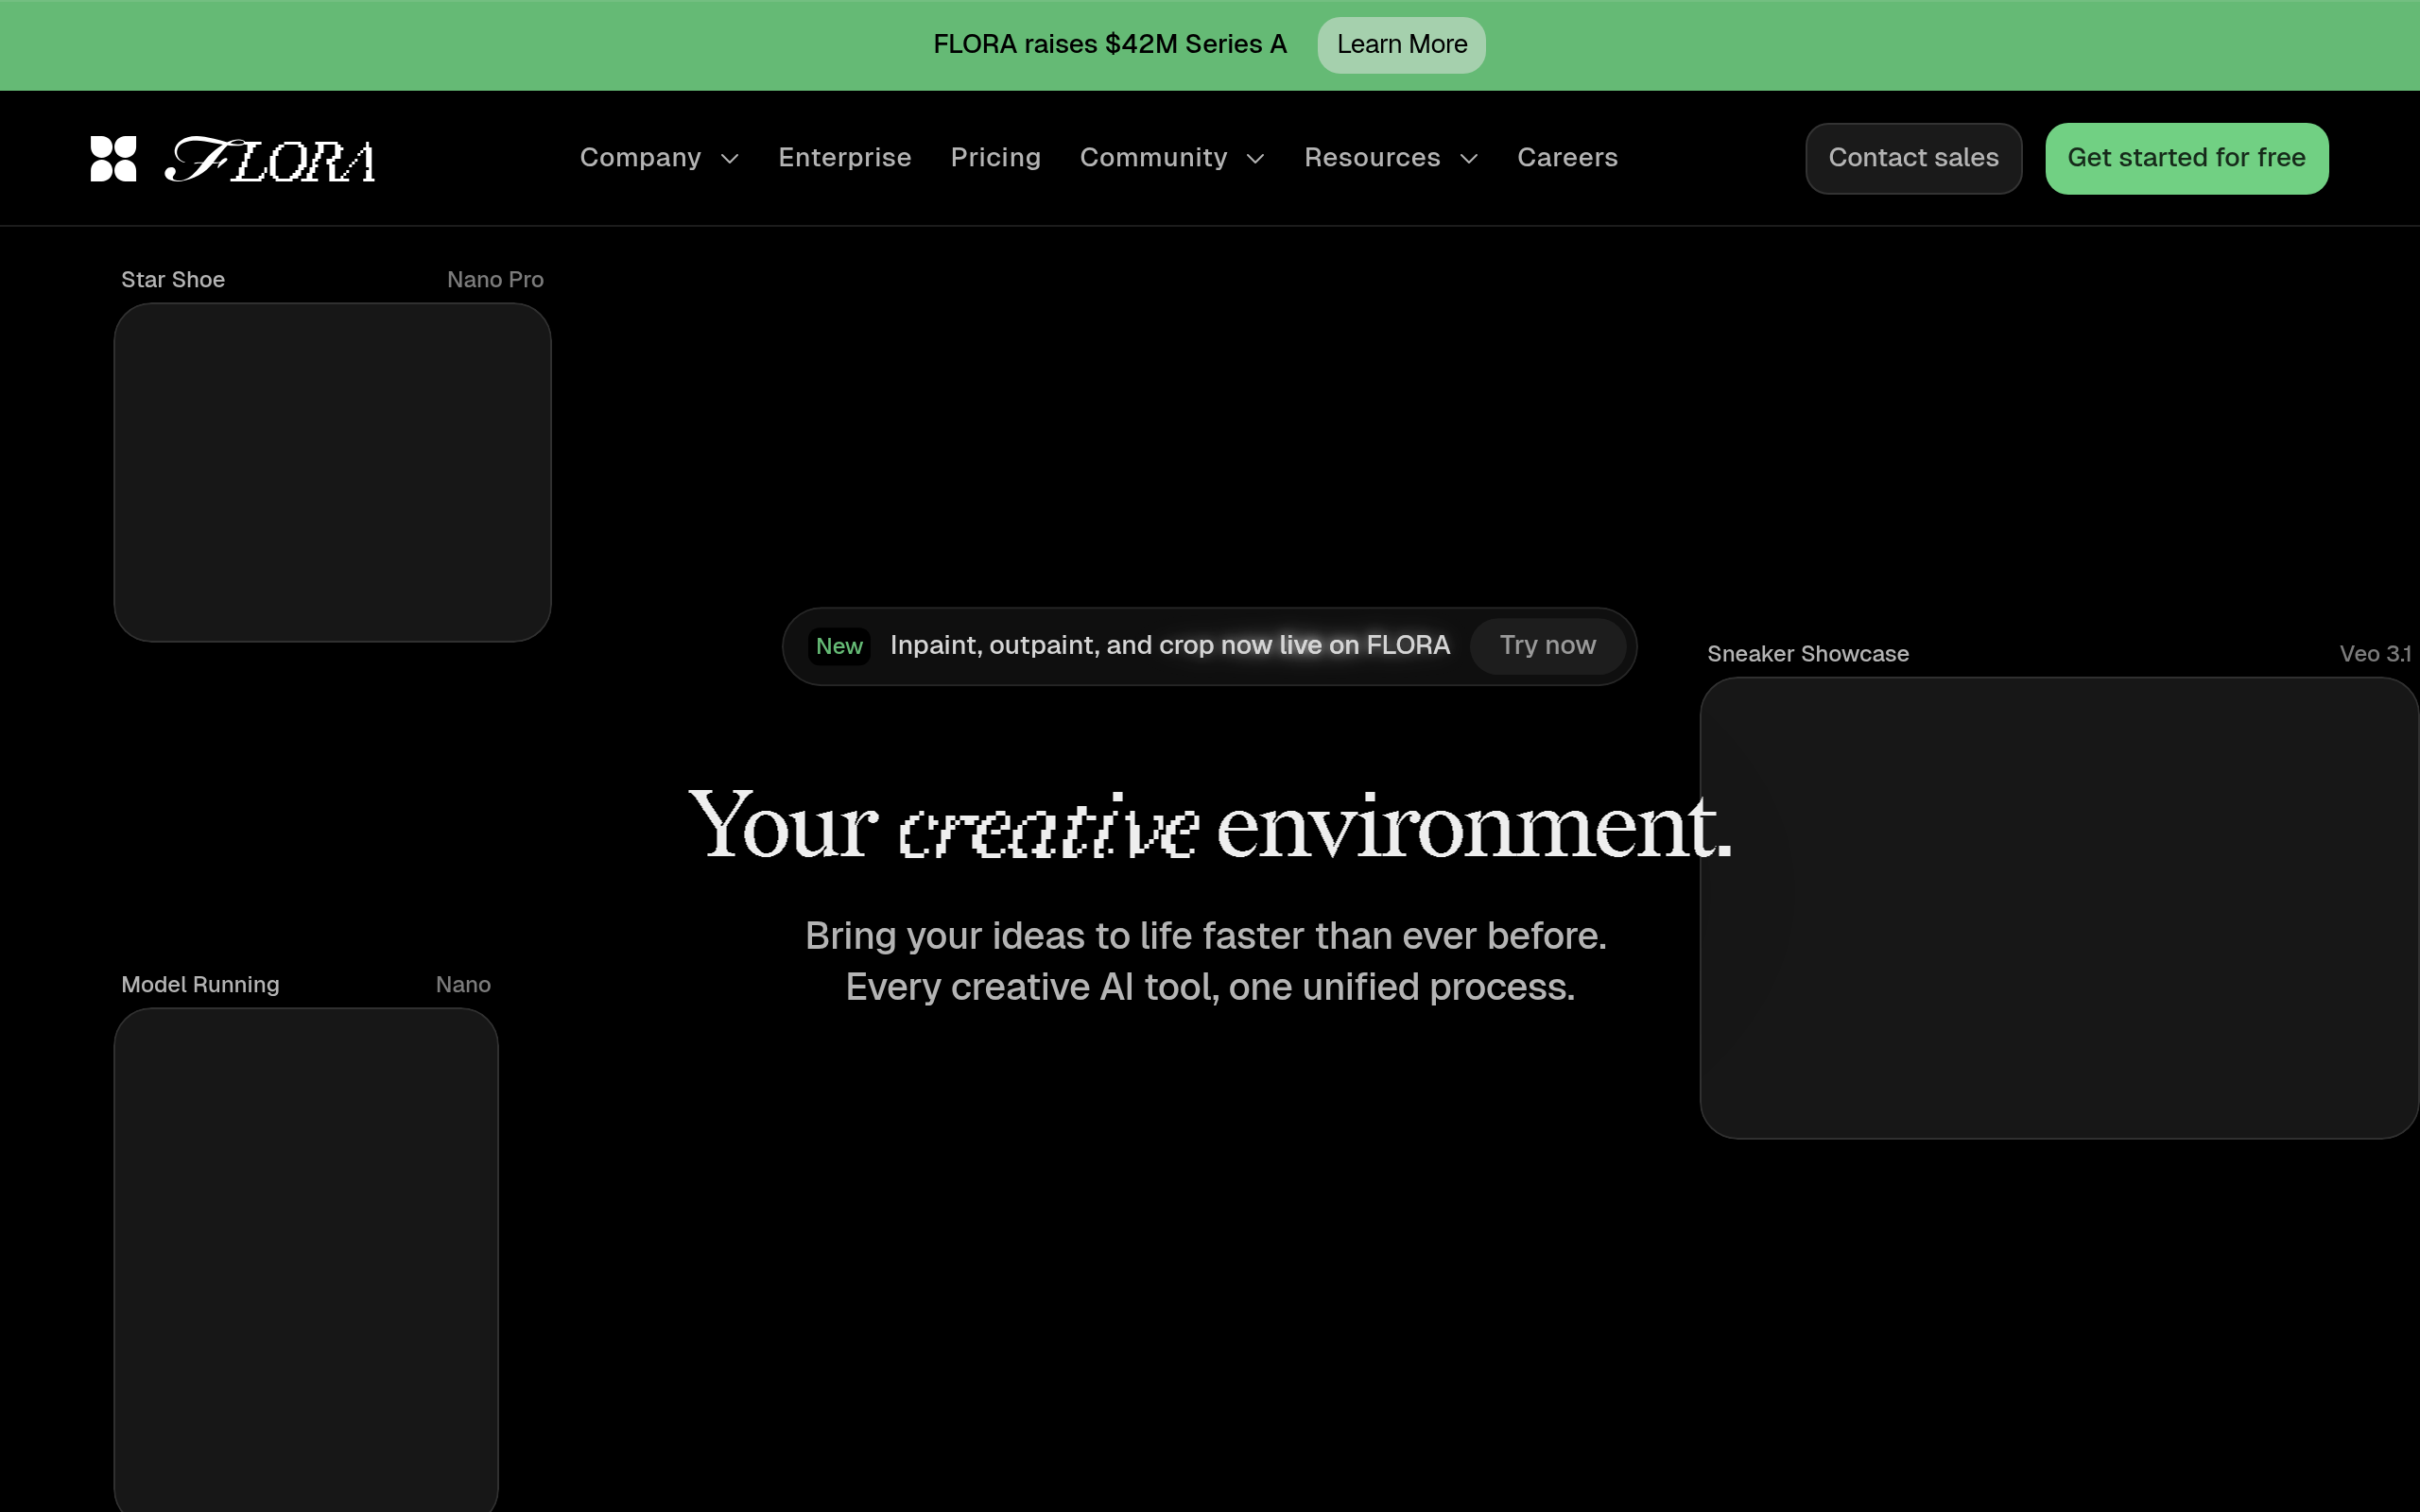
Task: Open the Model Running preview card
Action: (306, 1258)
